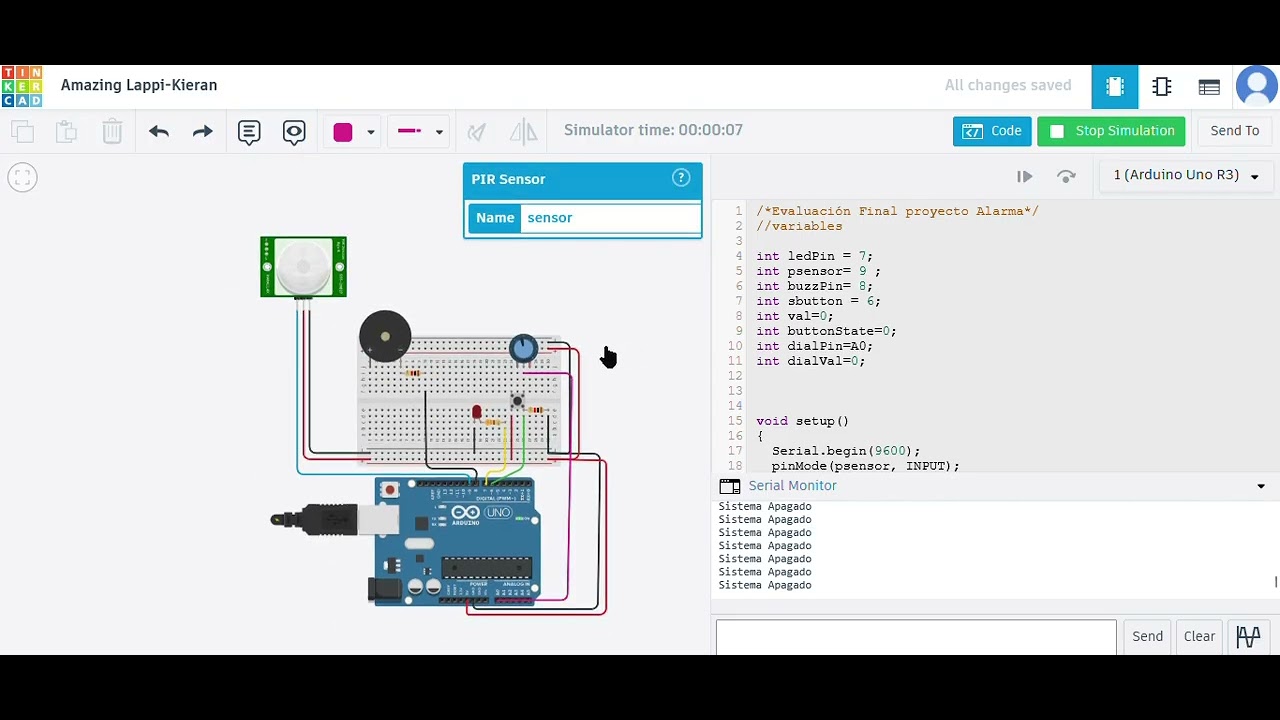Open PIR Sensor help question icon

coord(681,178)
